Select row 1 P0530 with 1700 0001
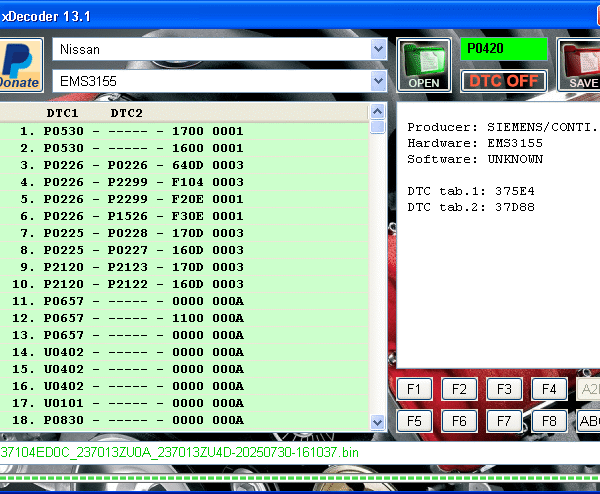 (x=184, y=131)
